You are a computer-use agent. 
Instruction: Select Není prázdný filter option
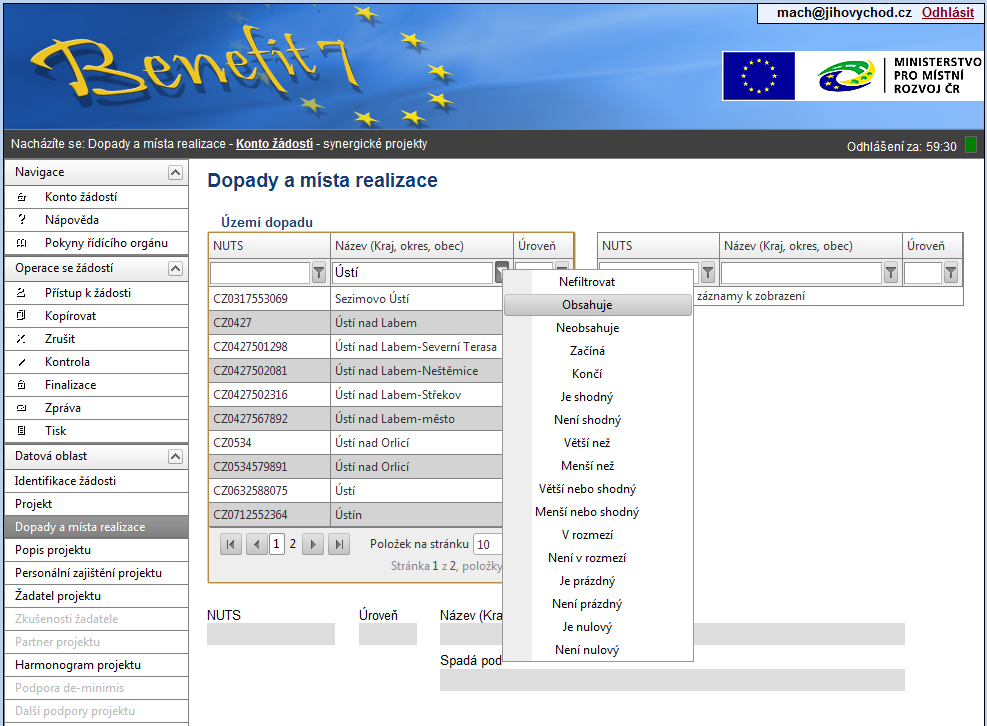click(587, 604)
